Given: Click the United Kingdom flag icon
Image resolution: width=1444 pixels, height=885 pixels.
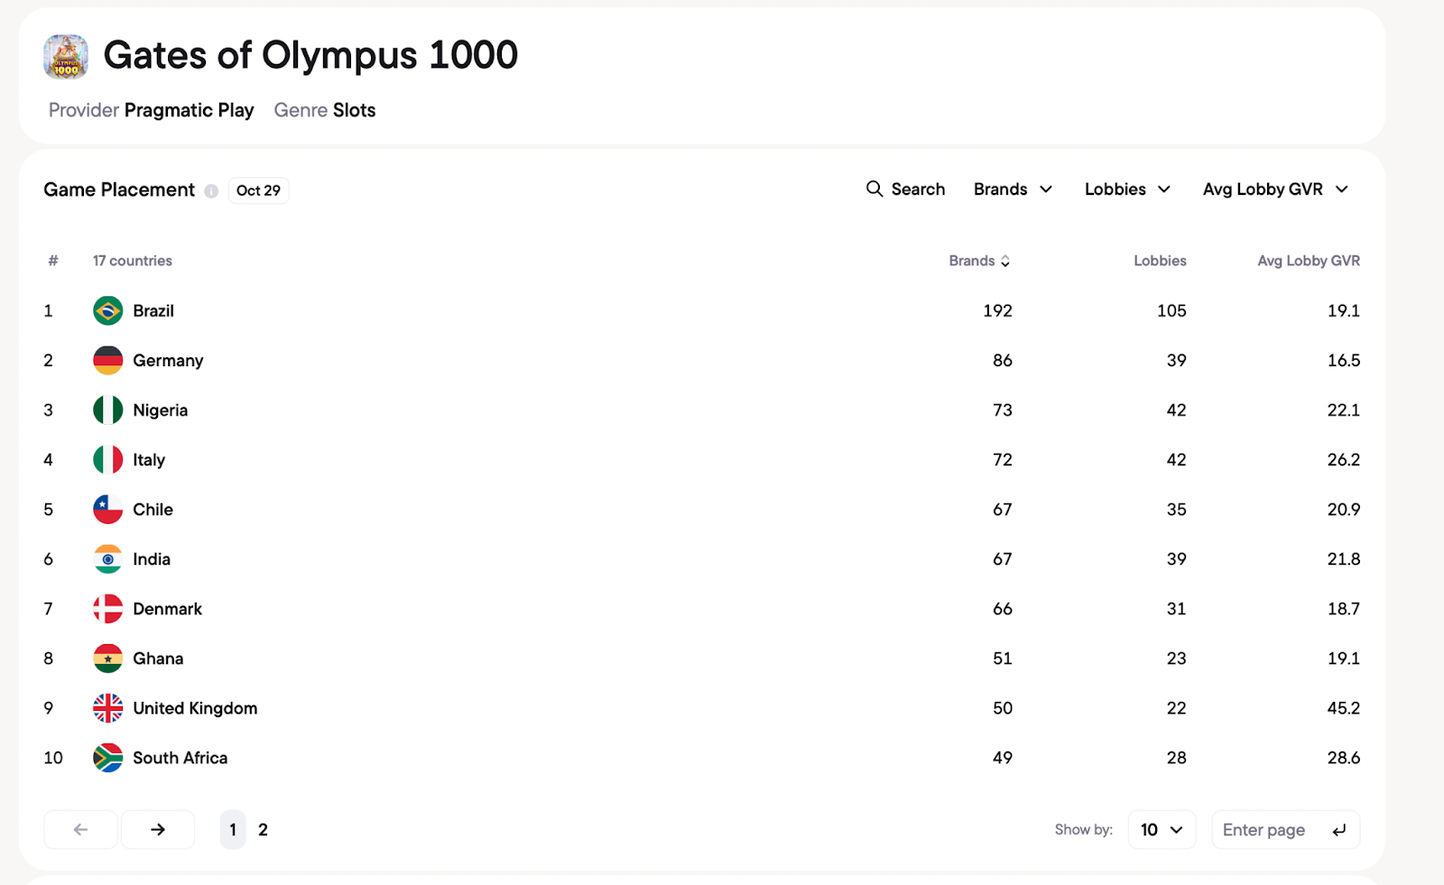Looking at the screenshot, I should [x=108, y=708].
